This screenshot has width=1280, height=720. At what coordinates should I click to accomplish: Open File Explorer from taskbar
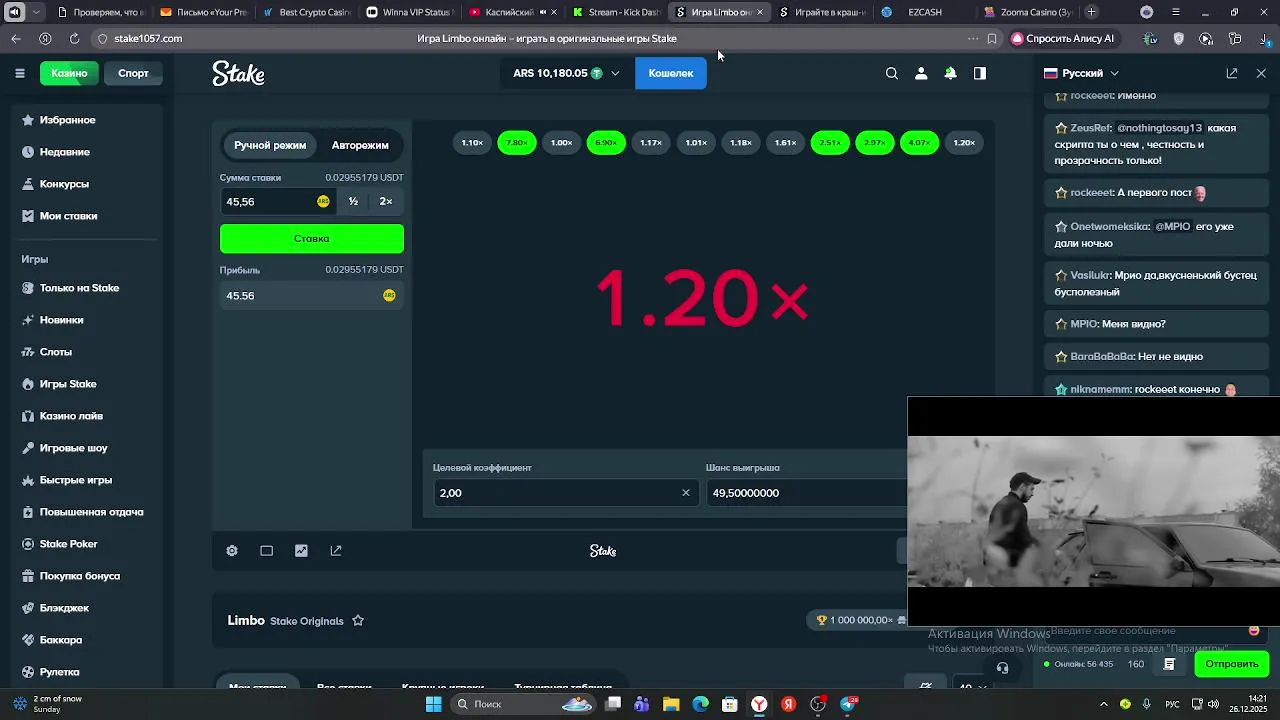(x=671, y=704)
